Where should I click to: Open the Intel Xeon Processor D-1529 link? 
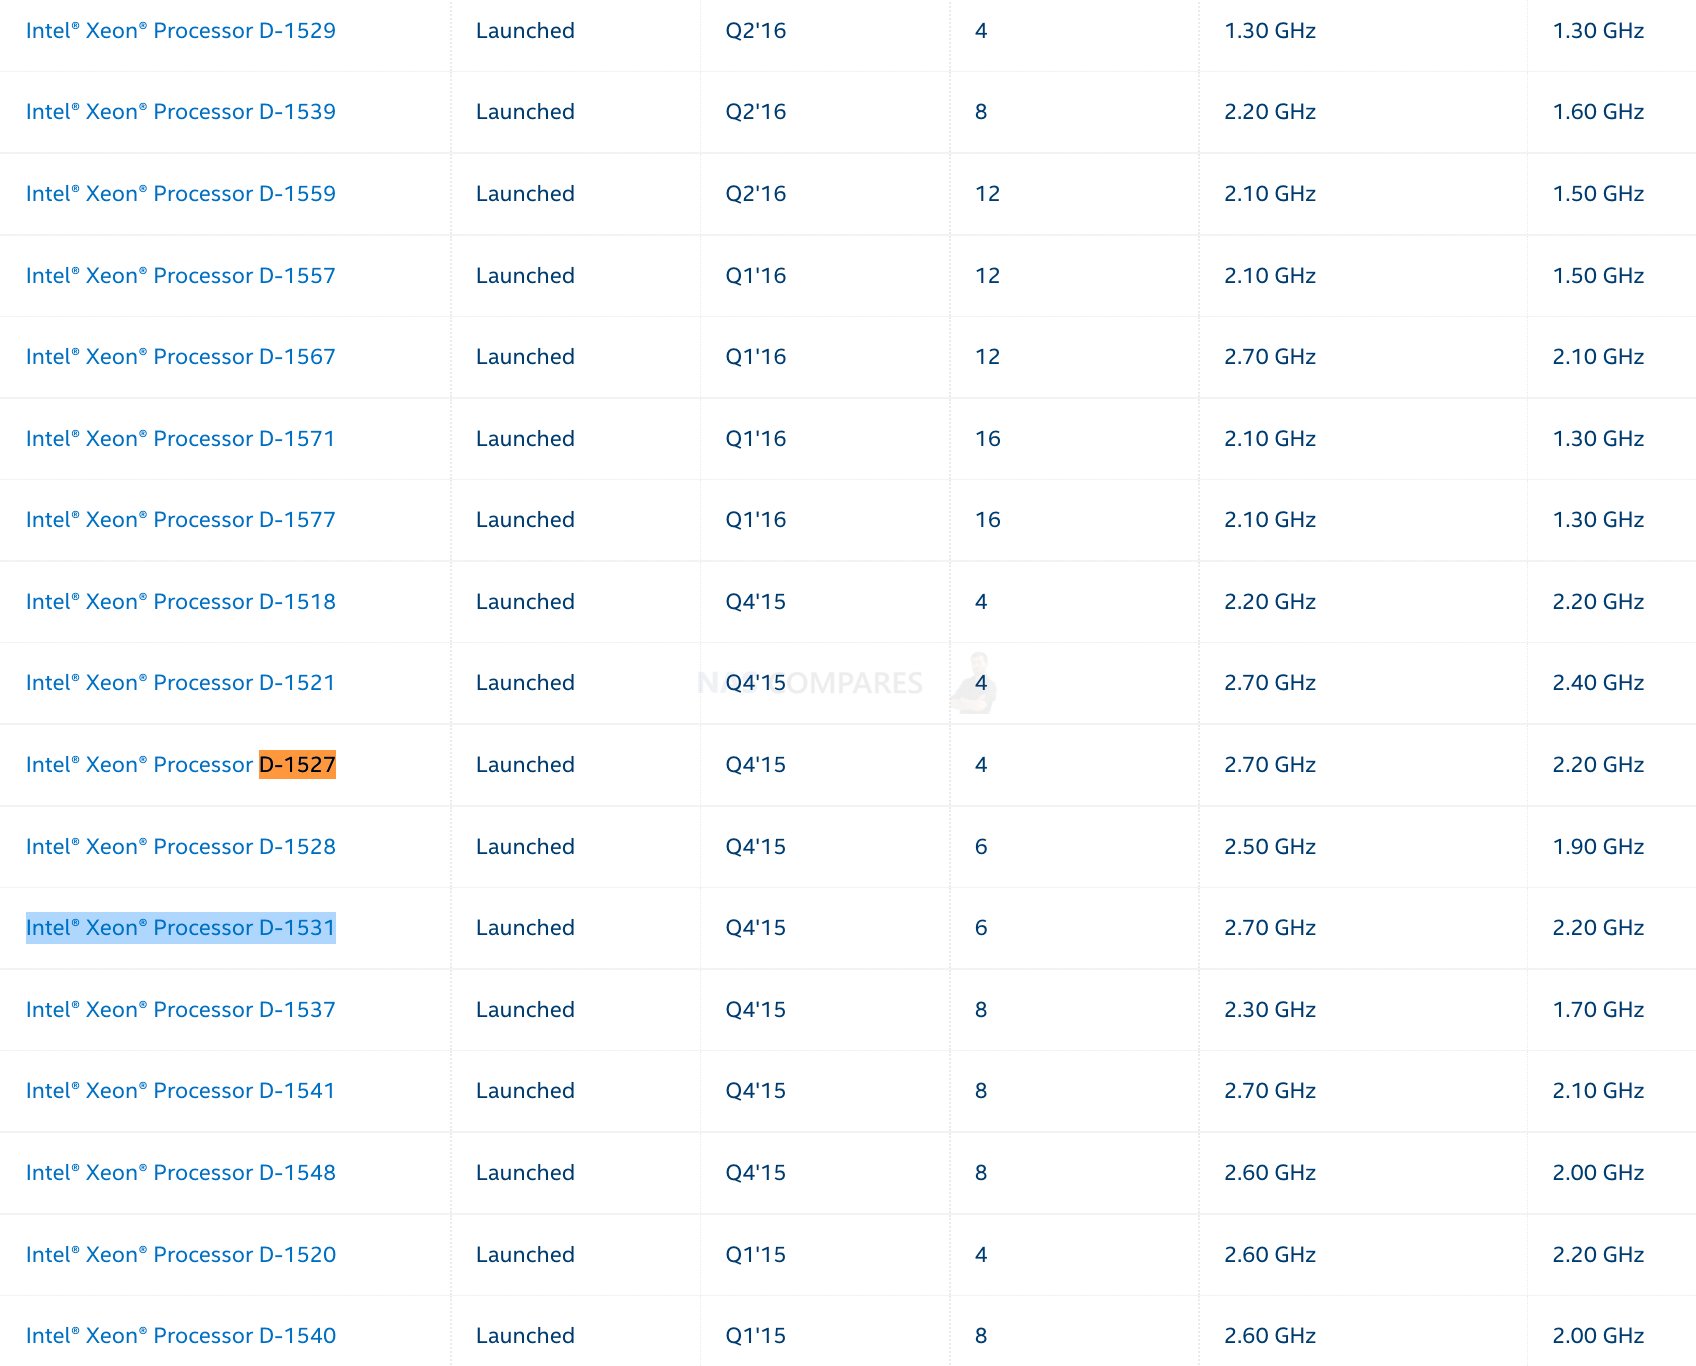181,31
